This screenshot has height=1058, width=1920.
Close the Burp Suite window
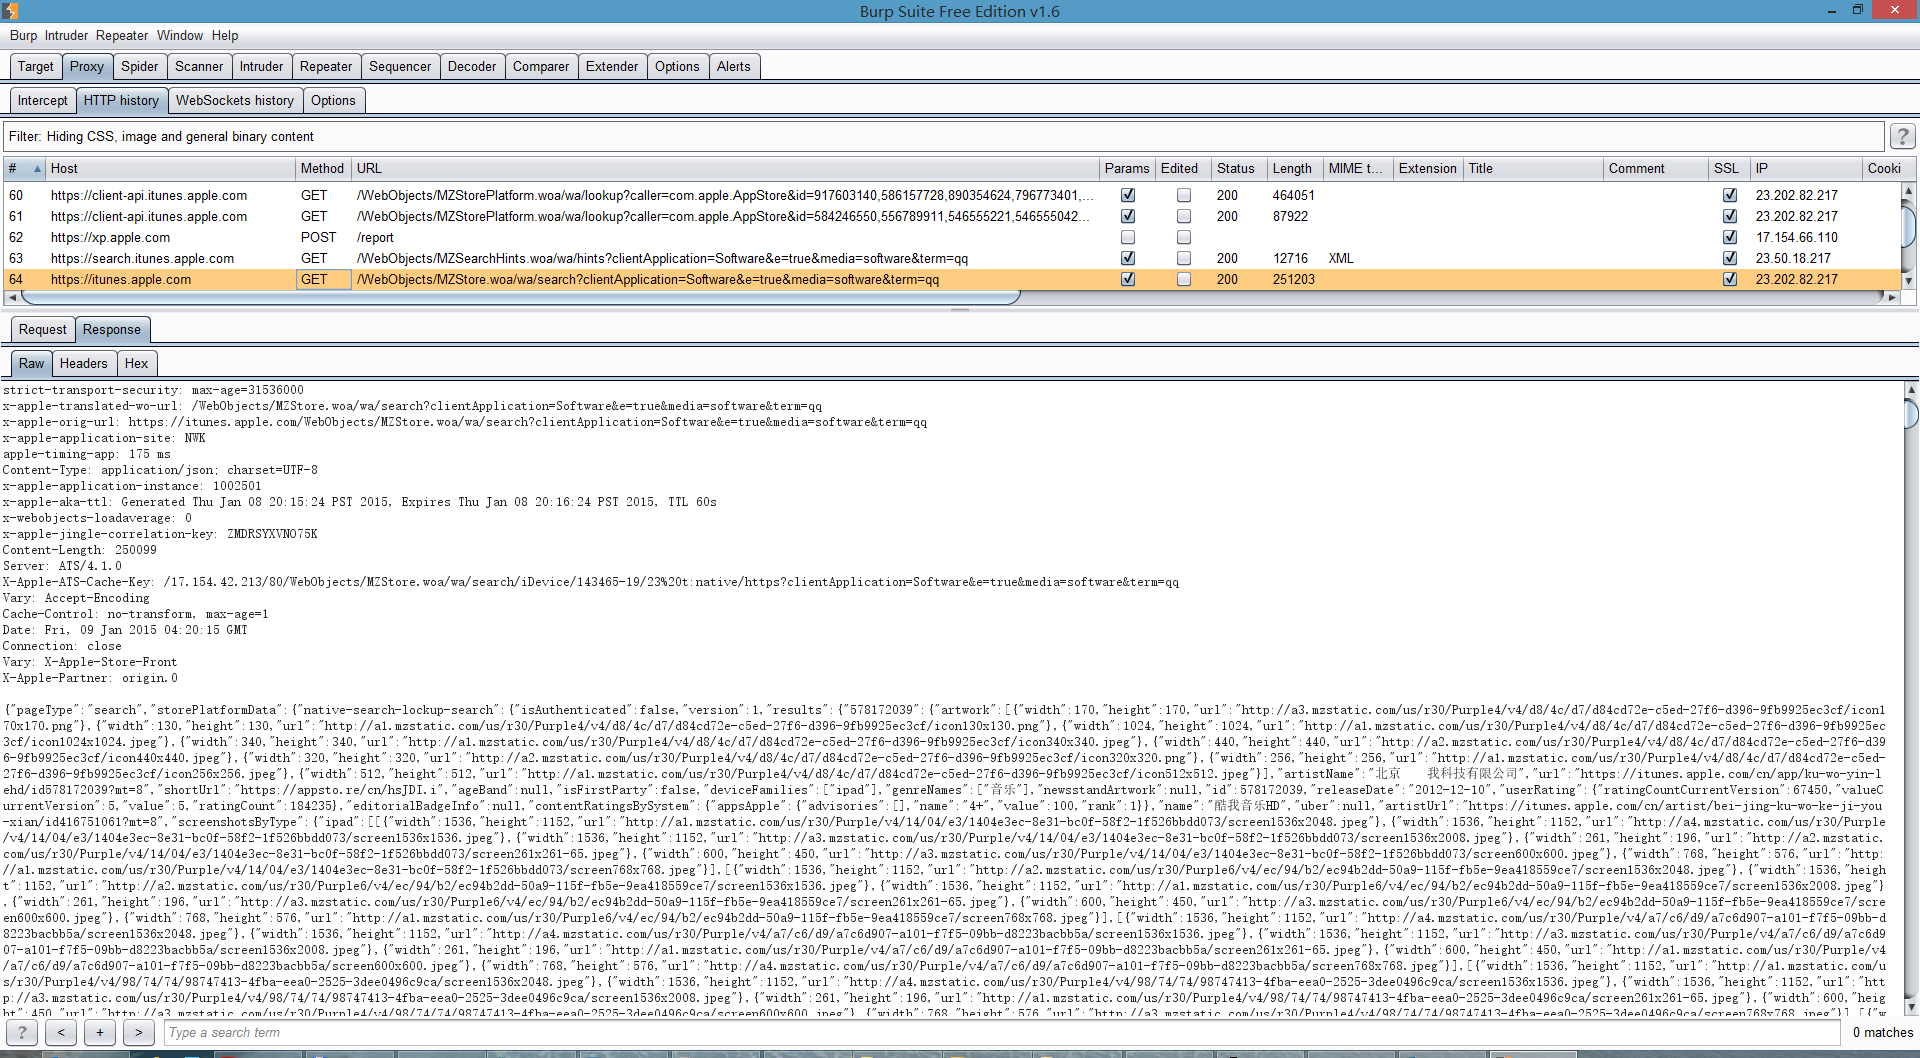pos(1895,10)
